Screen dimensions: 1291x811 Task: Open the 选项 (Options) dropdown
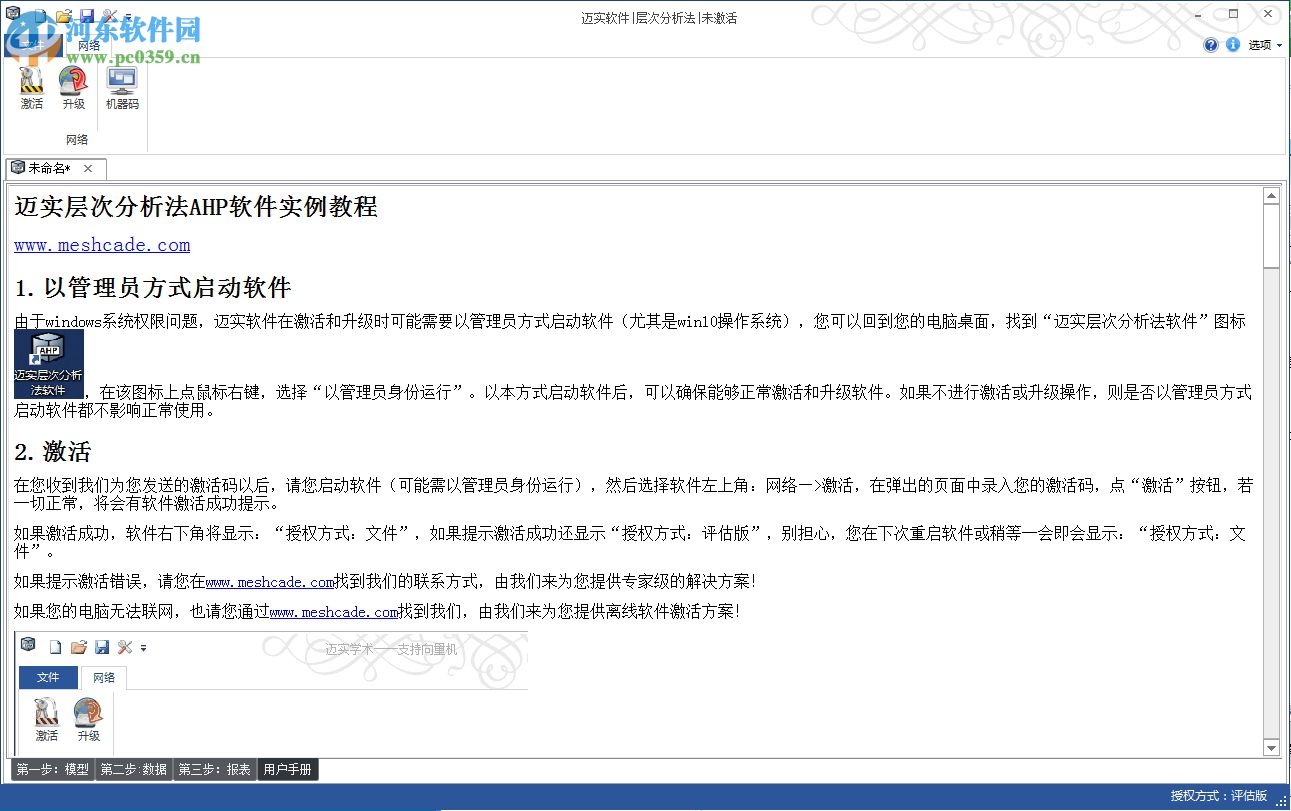tap(1260, 45)
